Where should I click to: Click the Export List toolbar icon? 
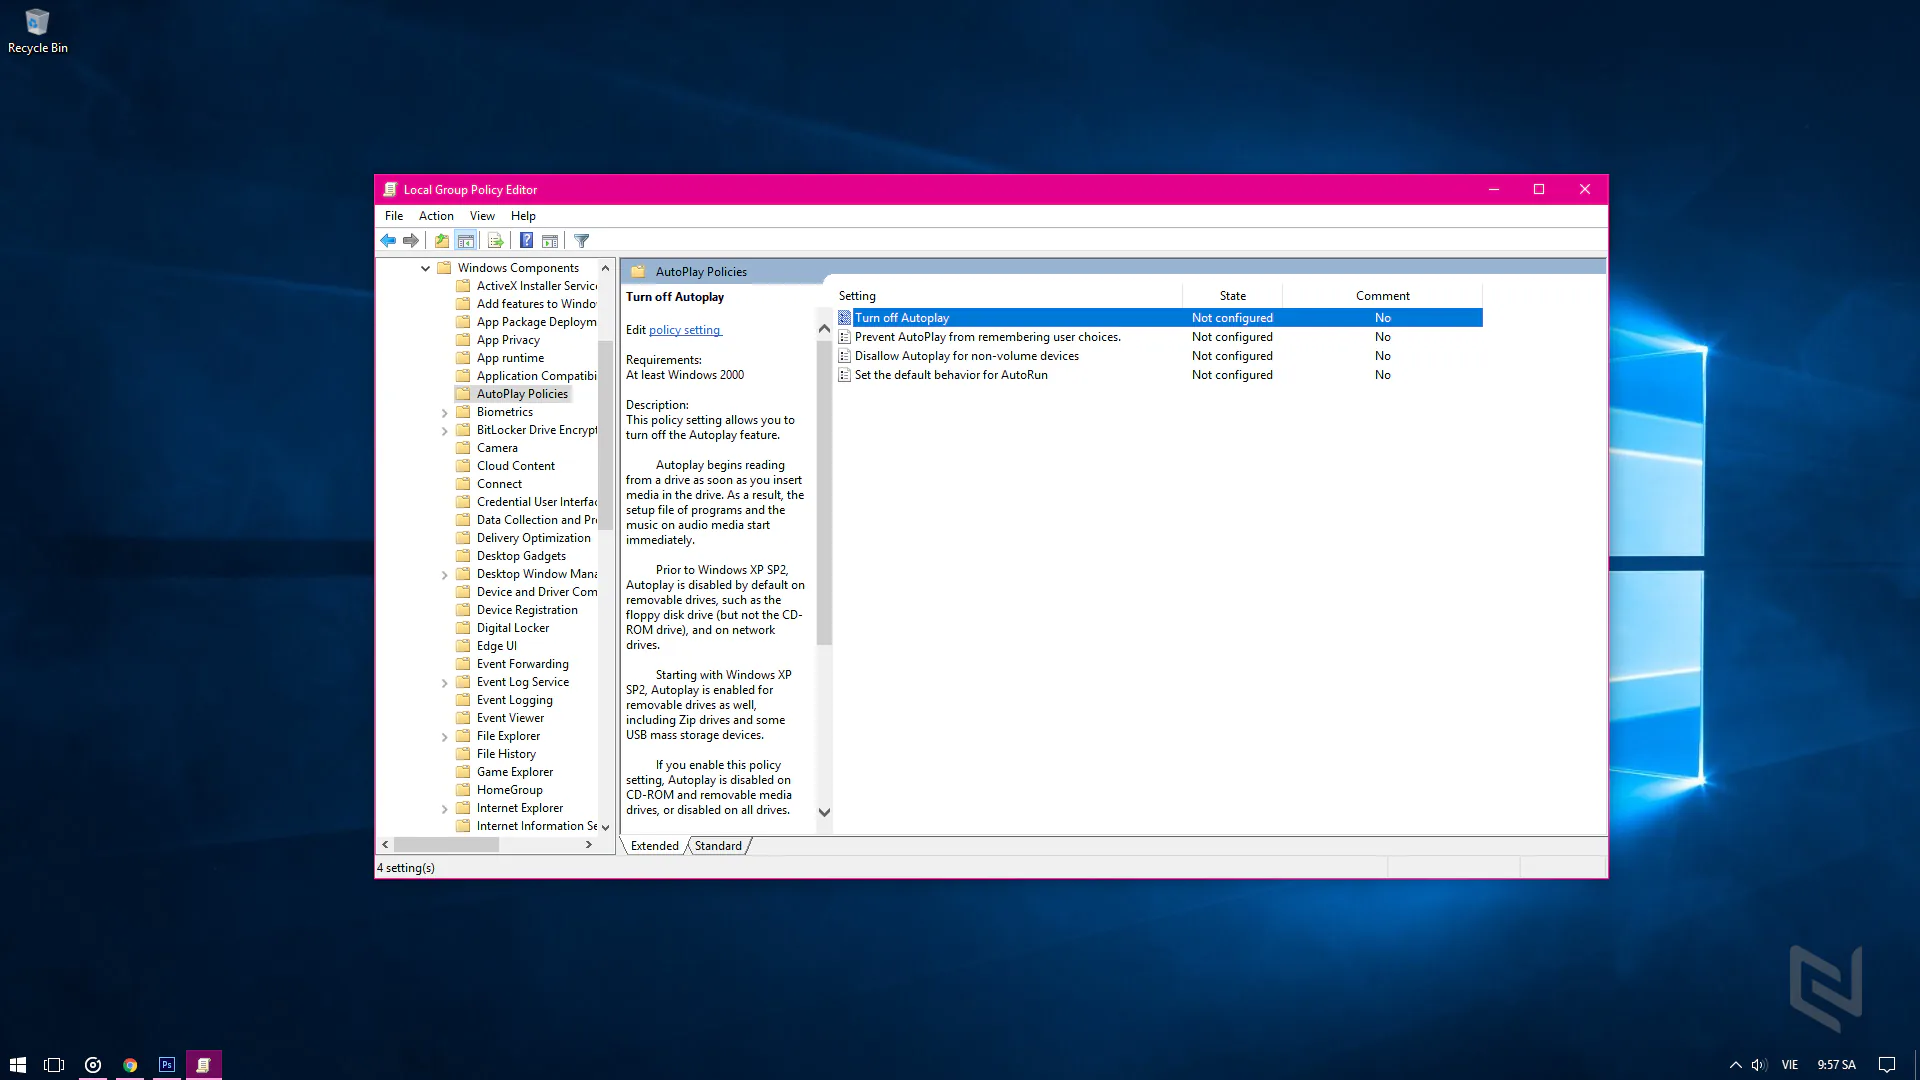495,241
